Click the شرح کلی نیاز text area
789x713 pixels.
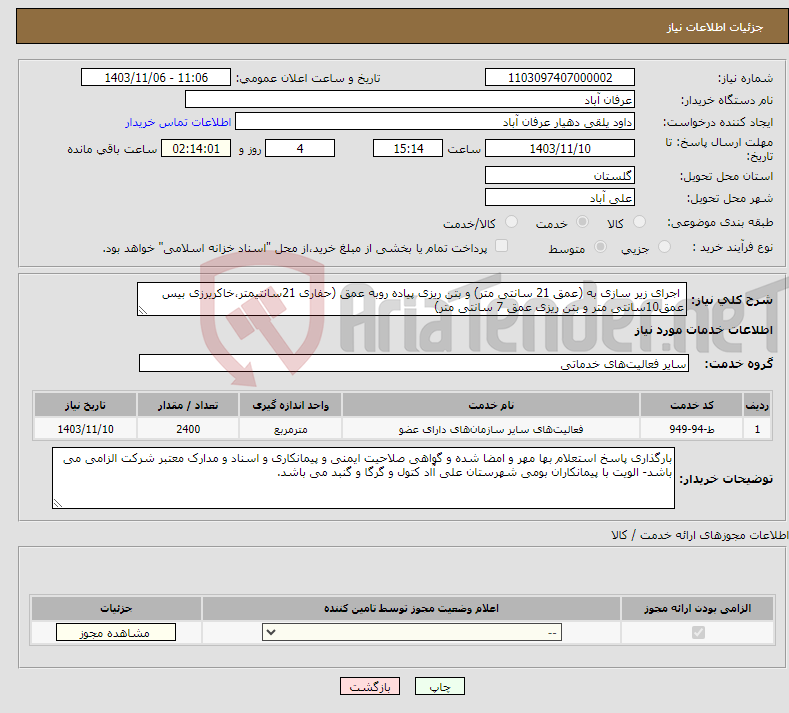point(412,299)
